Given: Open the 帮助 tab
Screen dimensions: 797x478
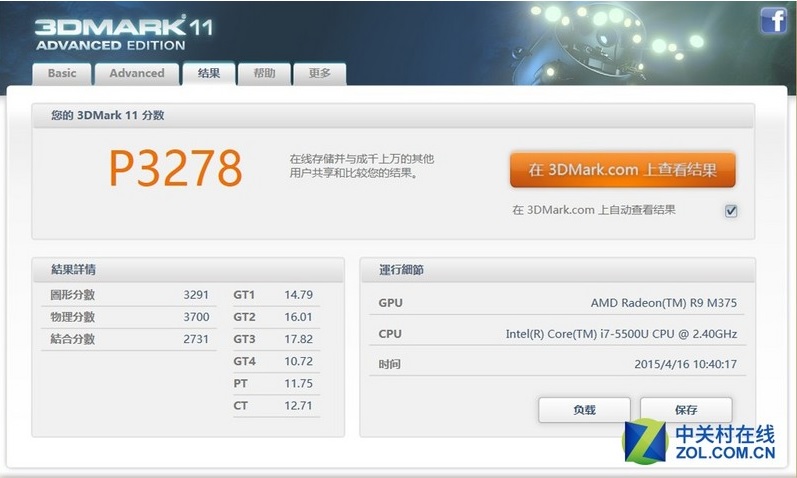Looking at the screenshot, I should click(x=264, y=73).
